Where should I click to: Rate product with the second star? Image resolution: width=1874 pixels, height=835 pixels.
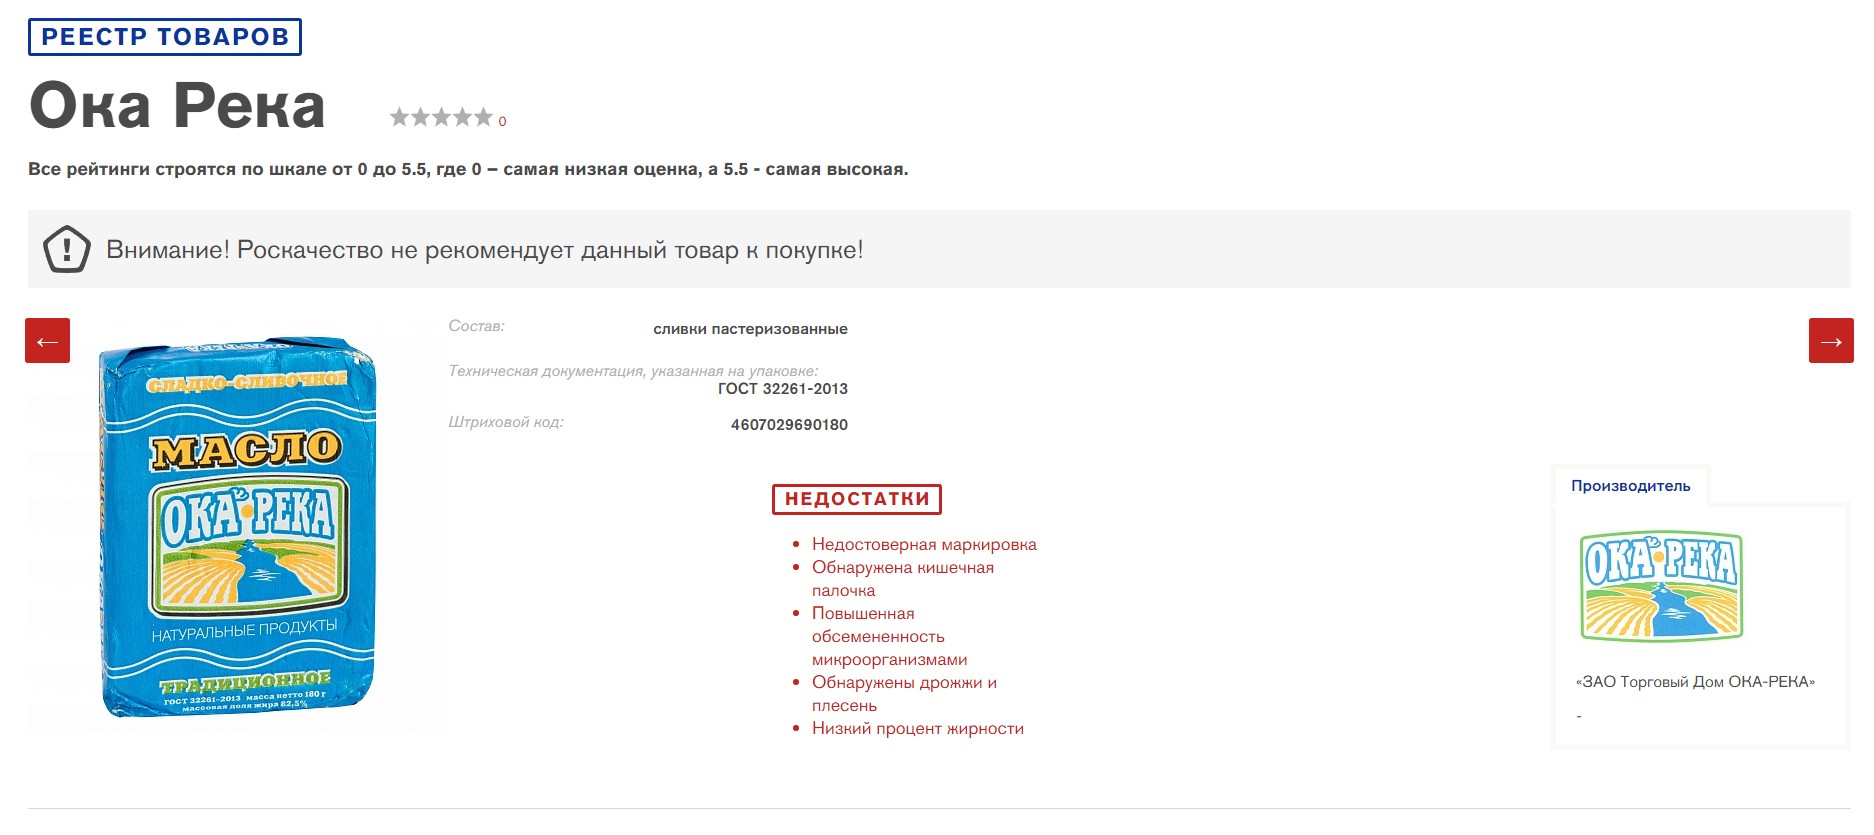point(421,117)
